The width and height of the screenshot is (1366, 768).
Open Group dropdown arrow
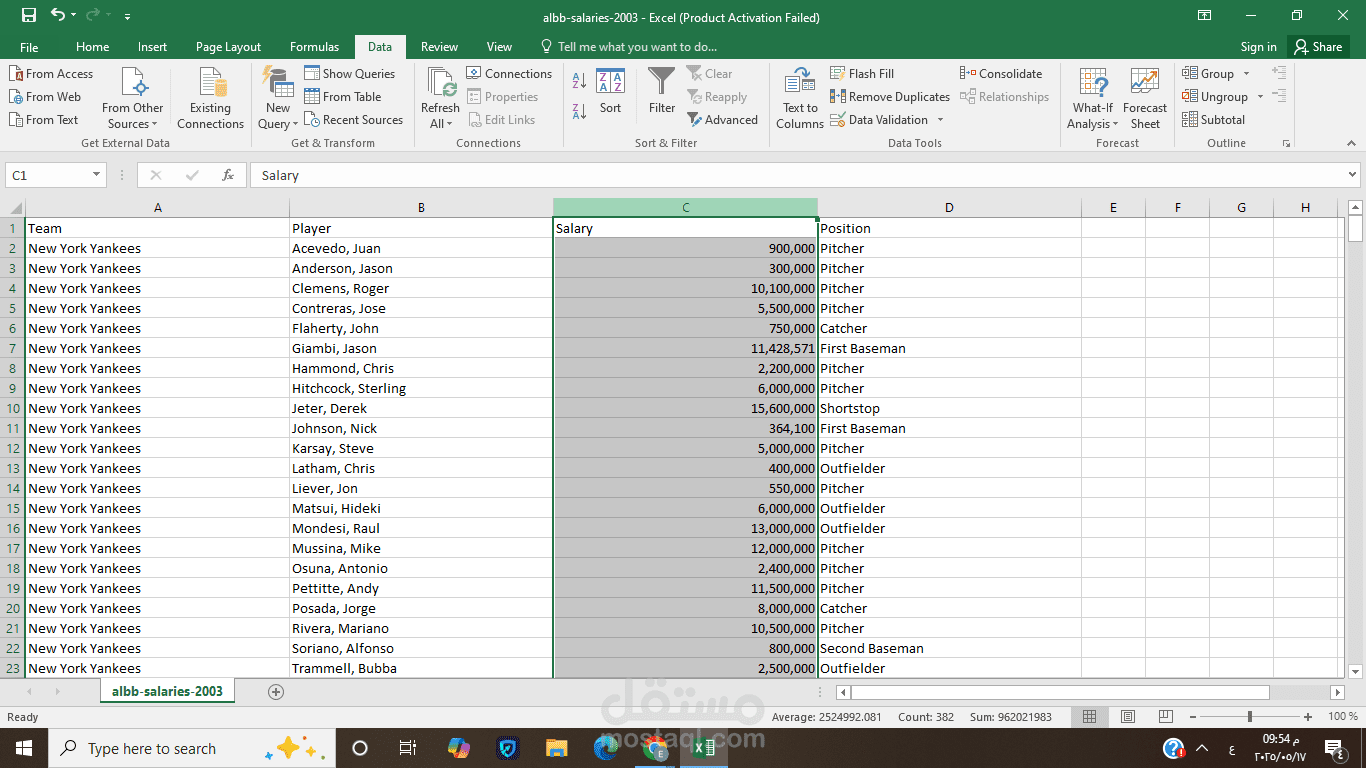[1247, 74]
